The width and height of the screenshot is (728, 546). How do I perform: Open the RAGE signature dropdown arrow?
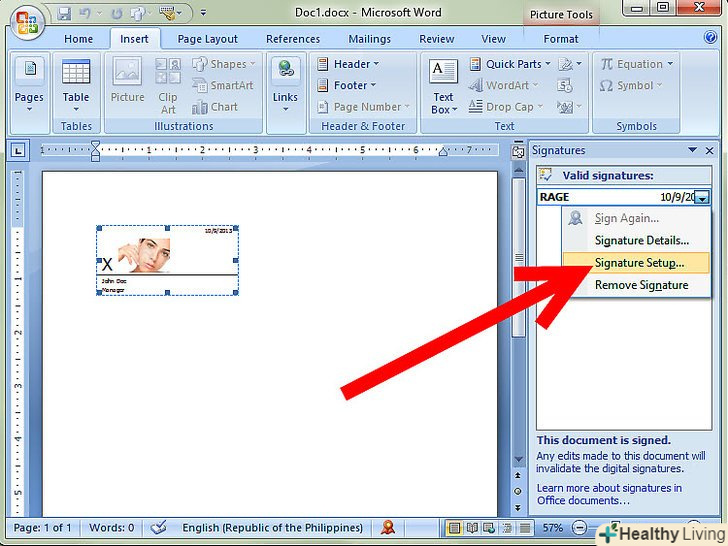coord(702,197)
